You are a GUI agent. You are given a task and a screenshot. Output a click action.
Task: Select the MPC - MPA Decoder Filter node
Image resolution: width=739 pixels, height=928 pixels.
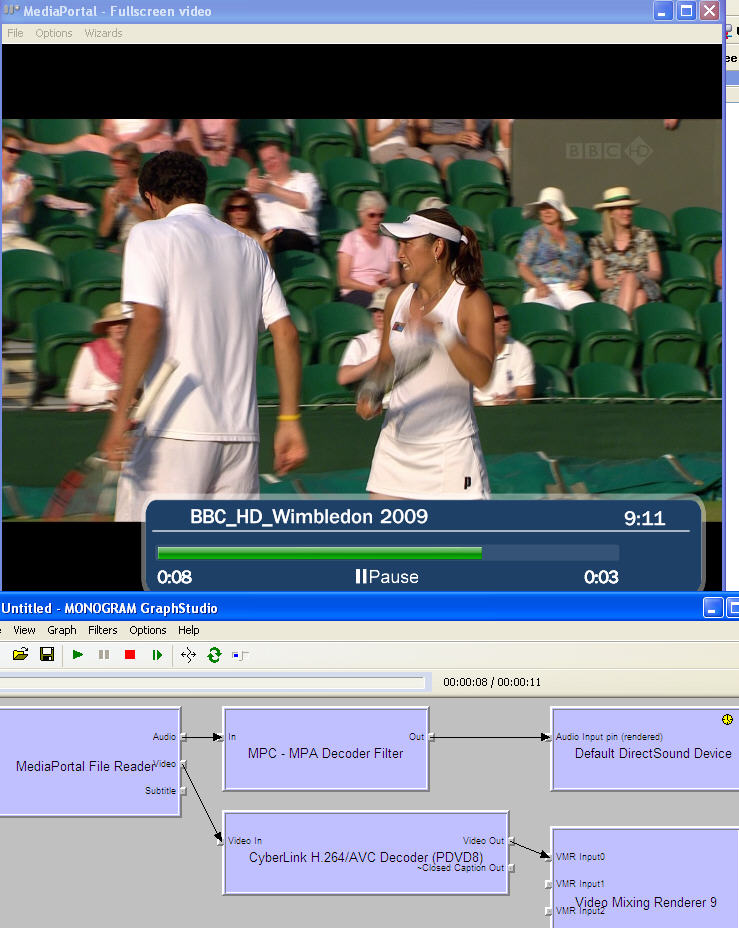(325, 753)
